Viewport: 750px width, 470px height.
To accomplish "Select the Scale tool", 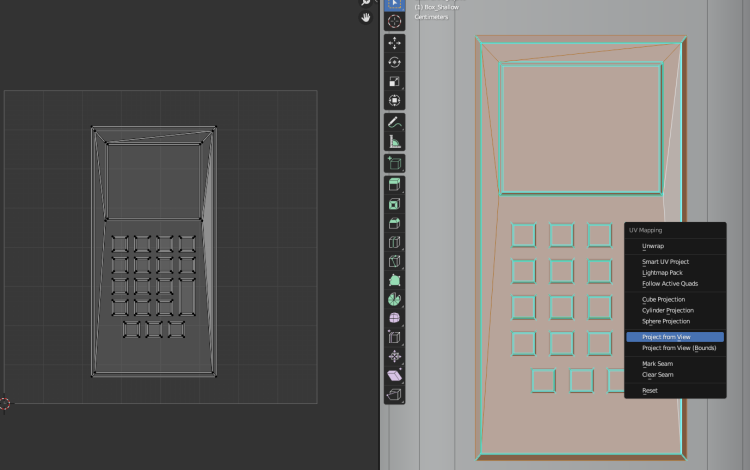I will pos(394,81).
